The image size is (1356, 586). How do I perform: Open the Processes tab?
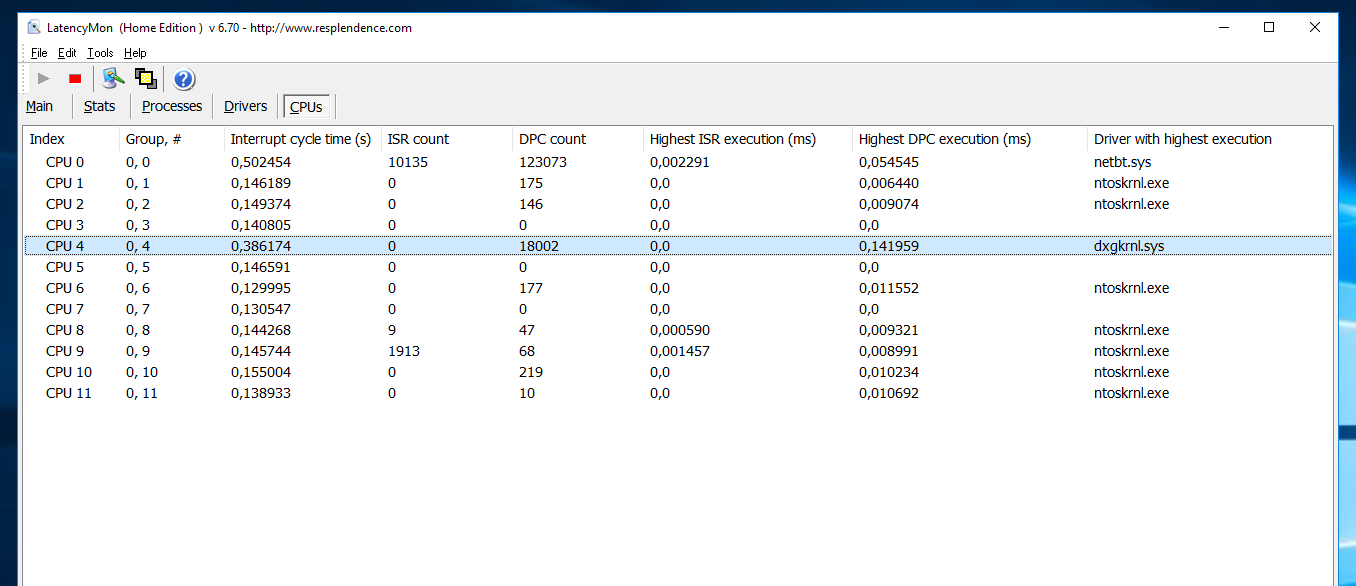coord(172,106)
